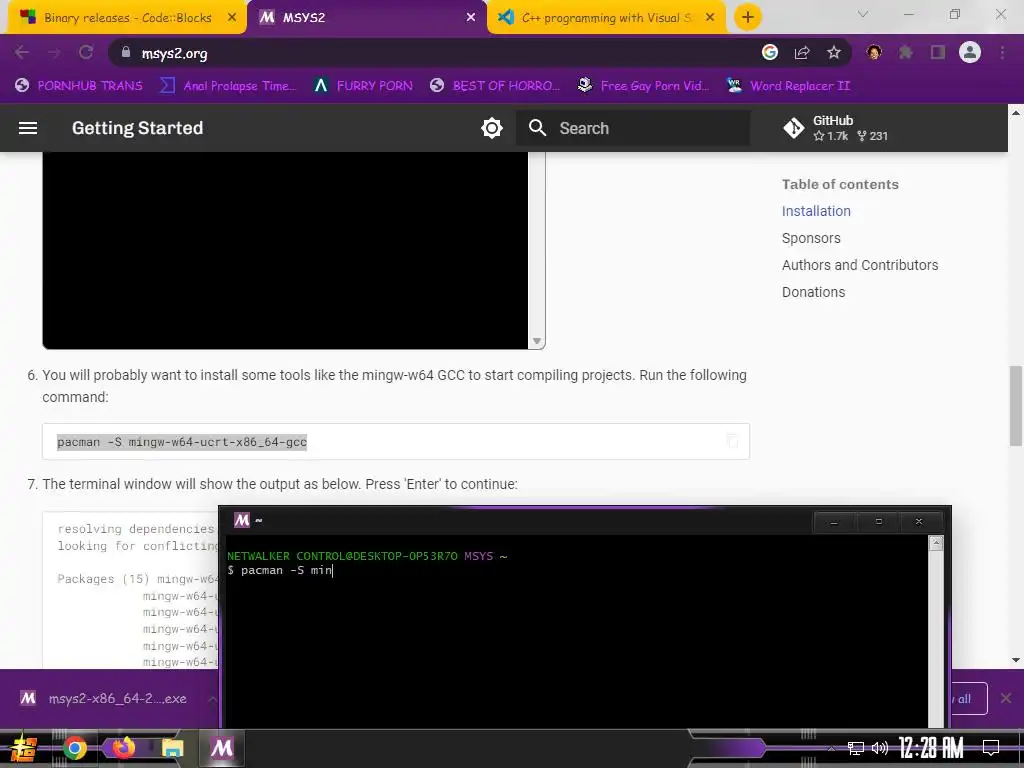
Task: Copy the pacman command to clipboard
Action: 733,441
